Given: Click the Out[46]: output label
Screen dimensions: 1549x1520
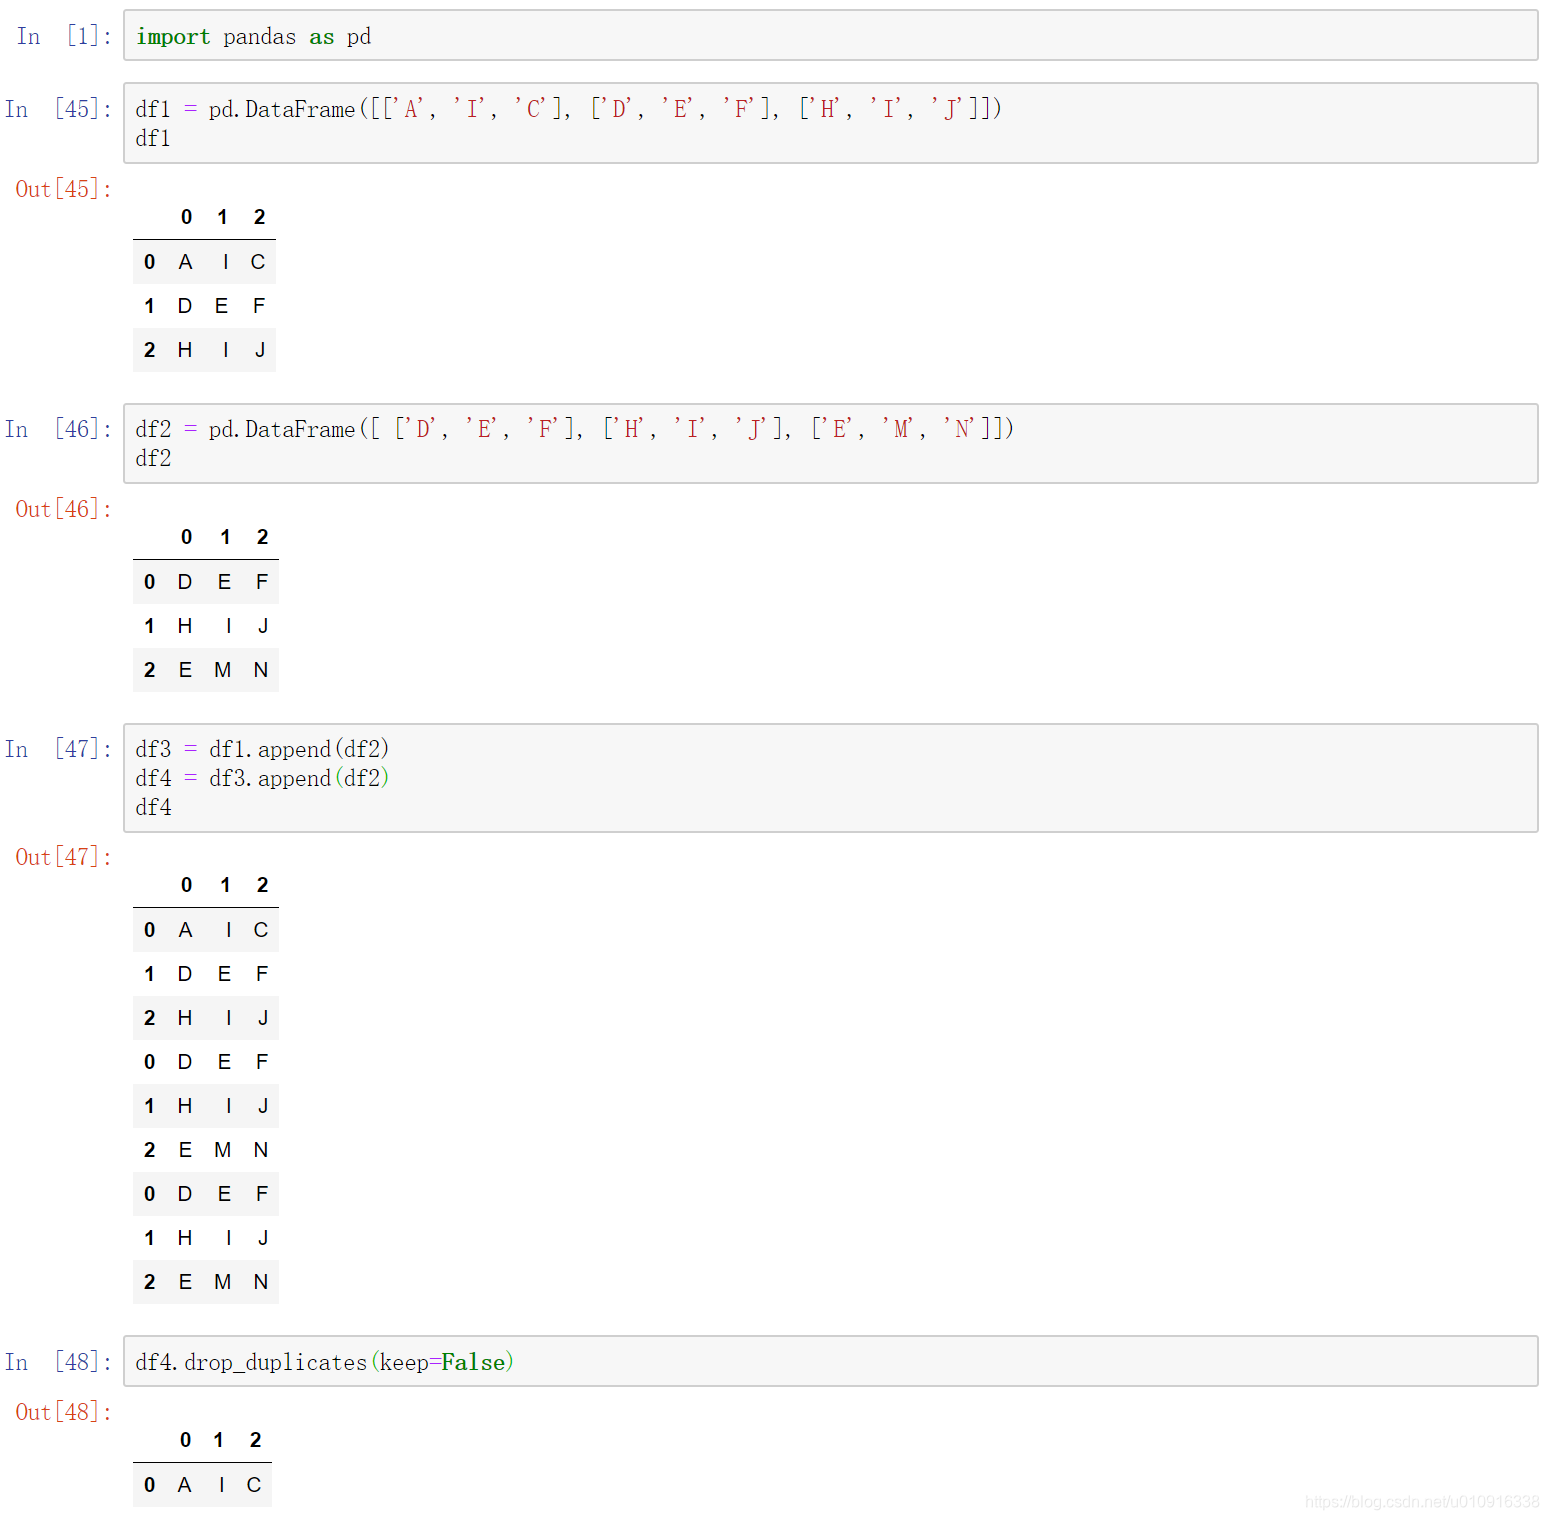Looking at the screenshot, I should tap(63, 509).
